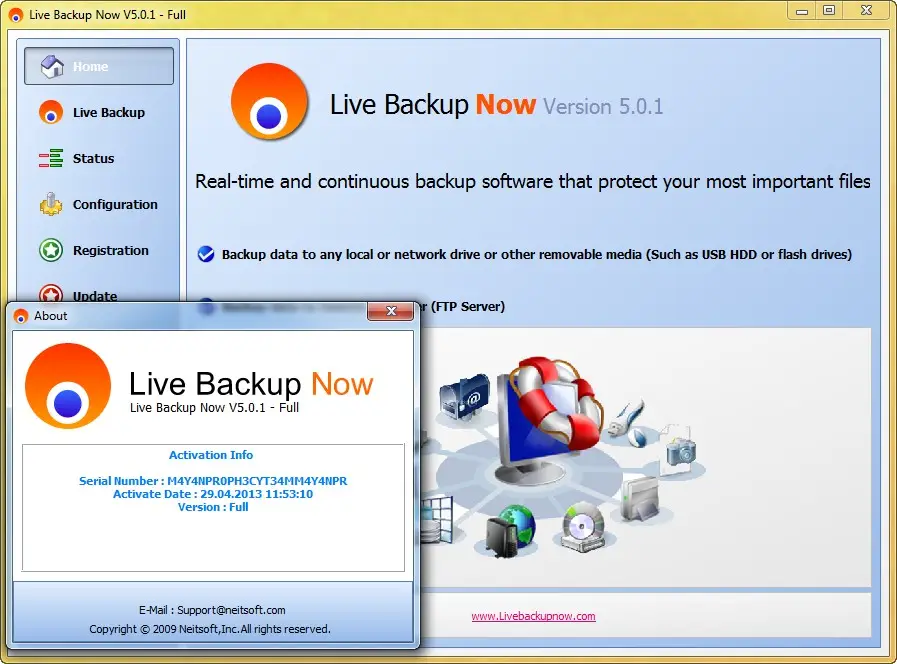Close the About dialog
Viewport: 897px width, 664px height.
(x=391, y=311)
